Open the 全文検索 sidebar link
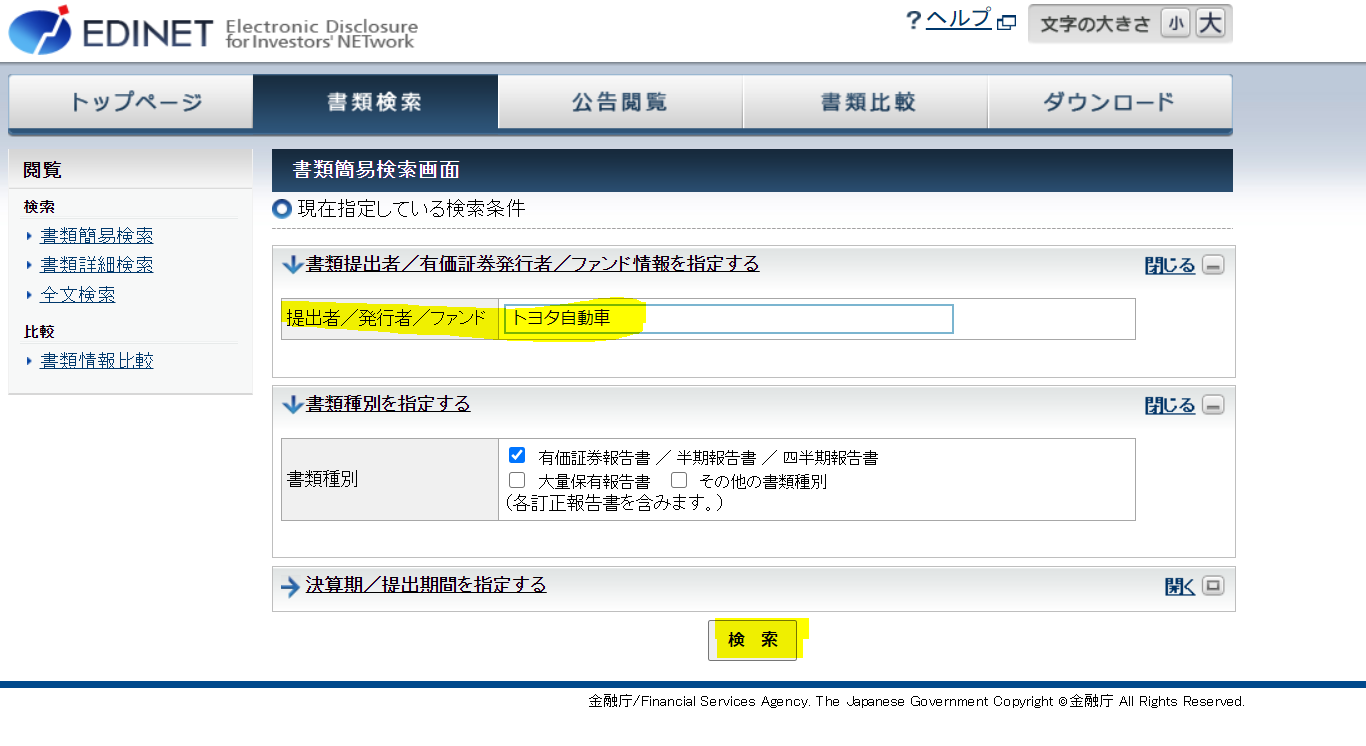The width and height of the screenshot is (1366, 746). [x=78, y=295]
